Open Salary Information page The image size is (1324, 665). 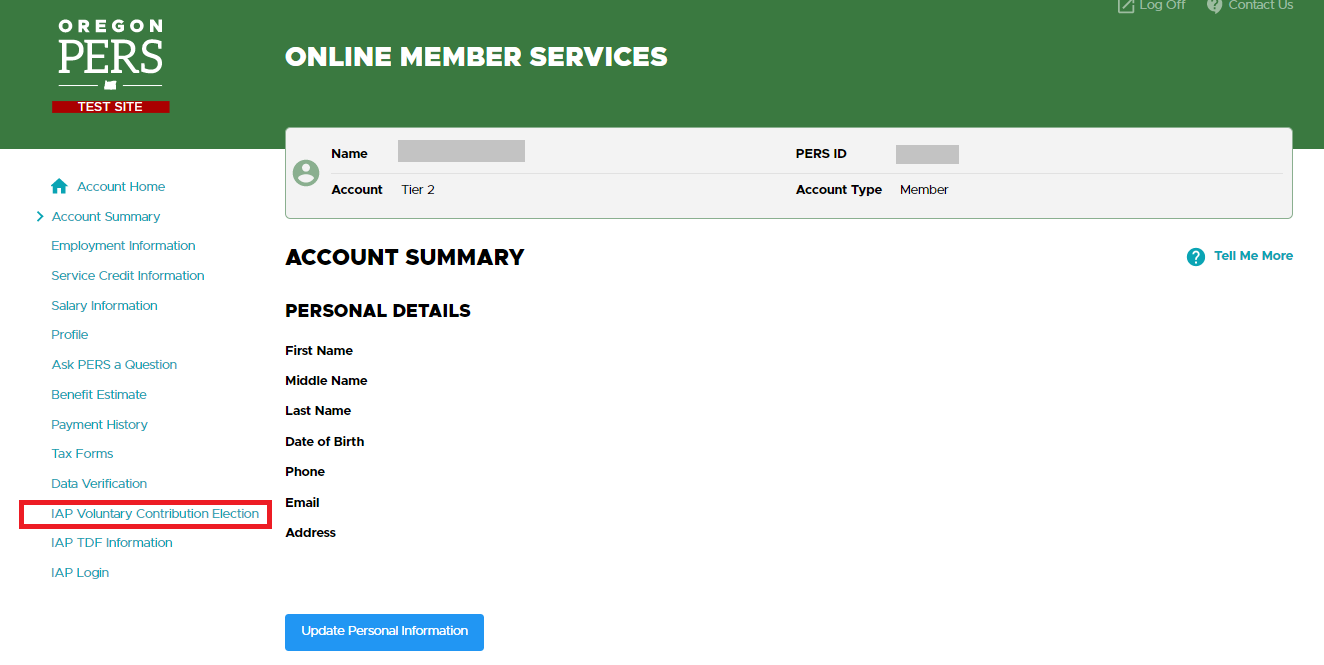pos(104,306)
